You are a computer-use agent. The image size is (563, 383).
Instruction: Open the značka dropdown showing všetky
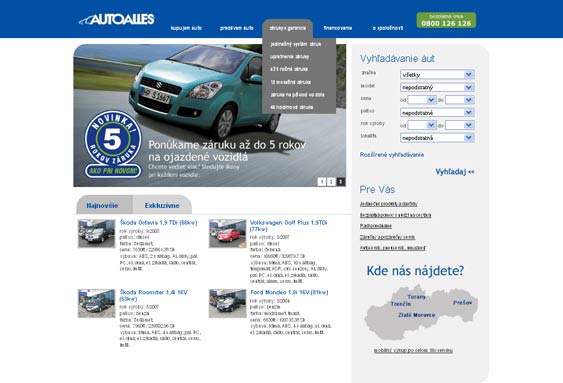pos(437,75)
